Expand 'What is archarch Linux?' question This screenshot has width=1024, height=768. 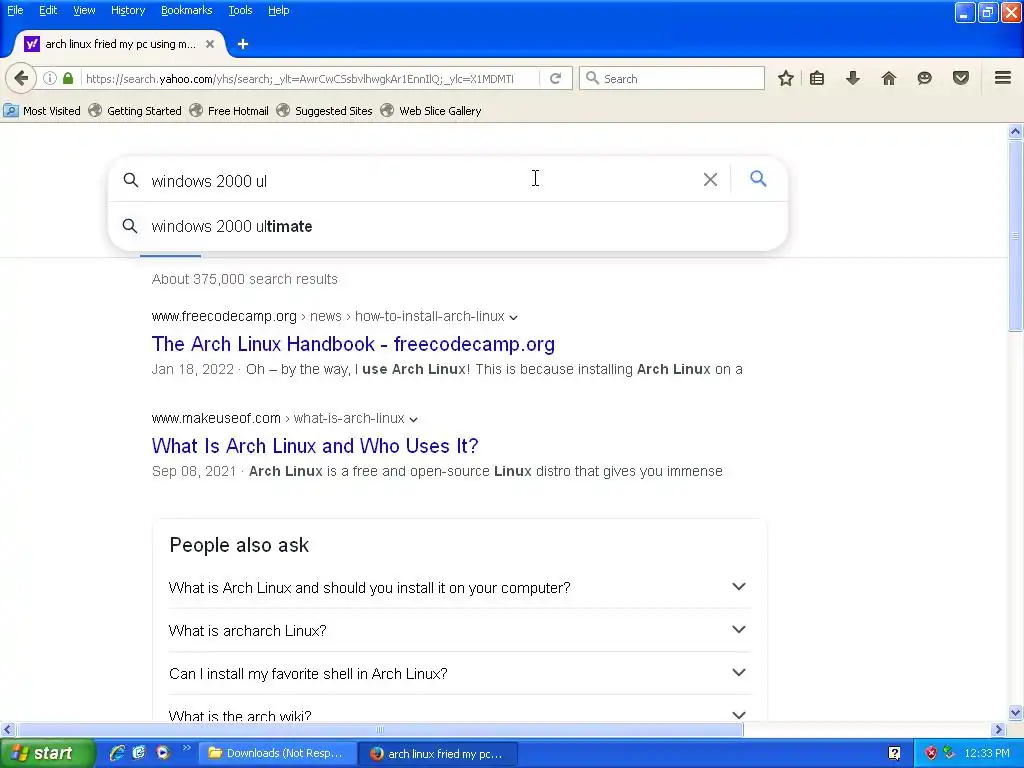click(460, 630)
